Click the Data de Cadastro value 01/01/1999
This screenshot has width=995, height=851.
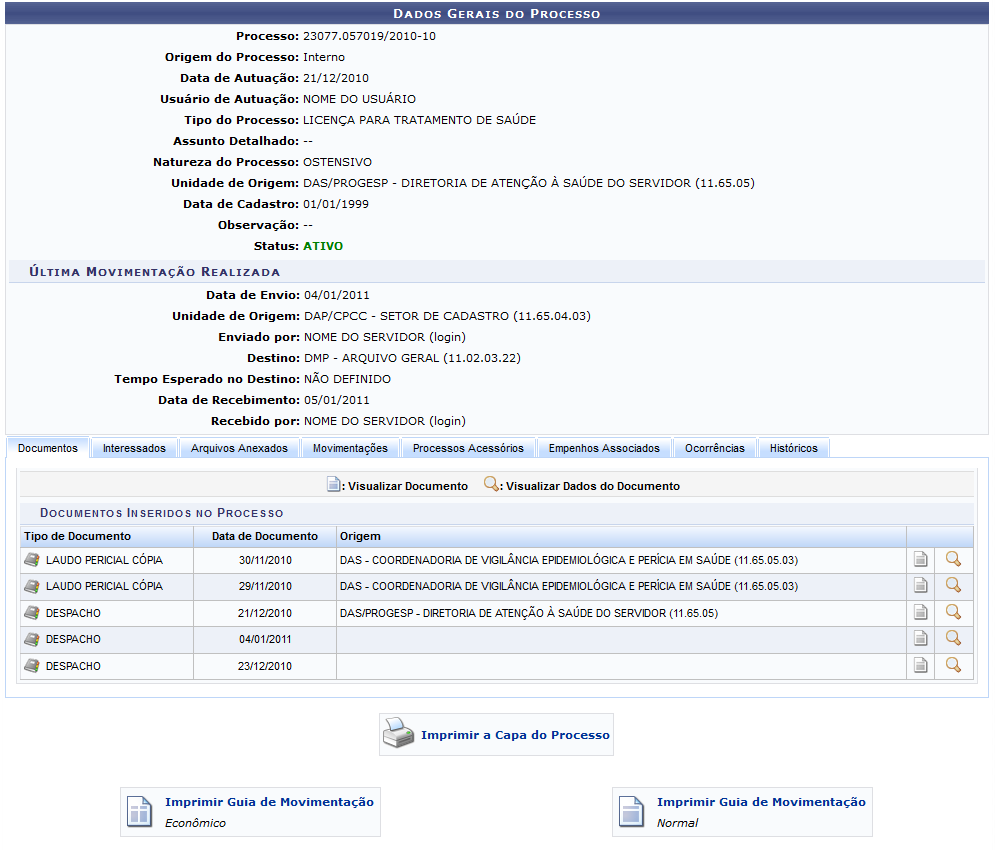click(x=336, y=204)
